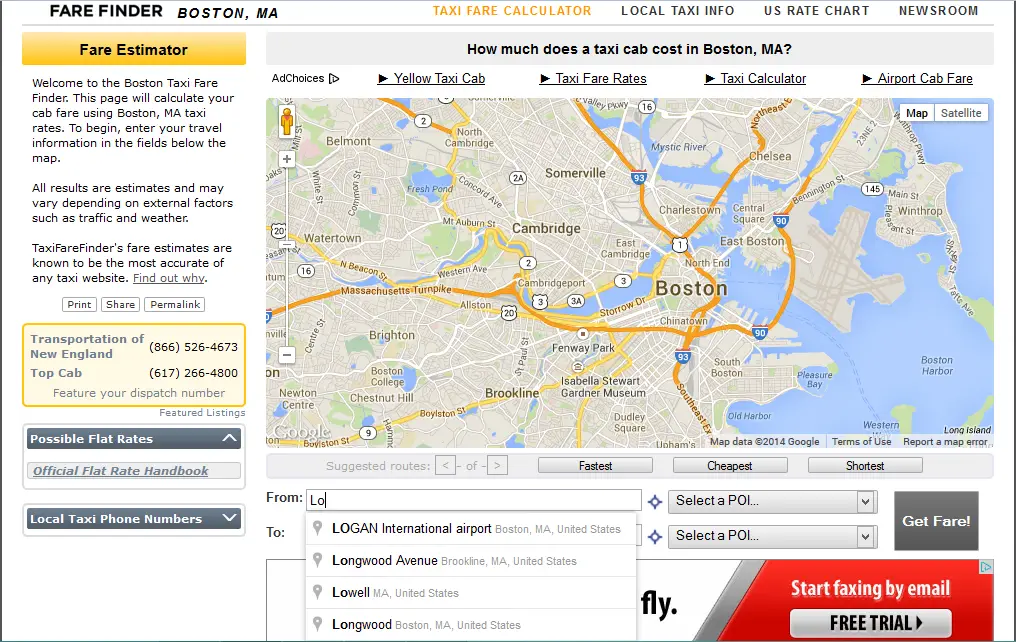Click the Print button
This screenshot has width=1016, height=642.
point(79,304)
